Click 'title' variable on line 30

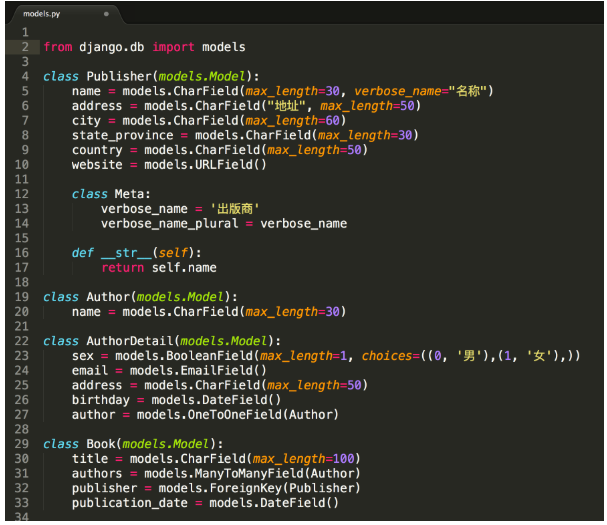point(90,459)
